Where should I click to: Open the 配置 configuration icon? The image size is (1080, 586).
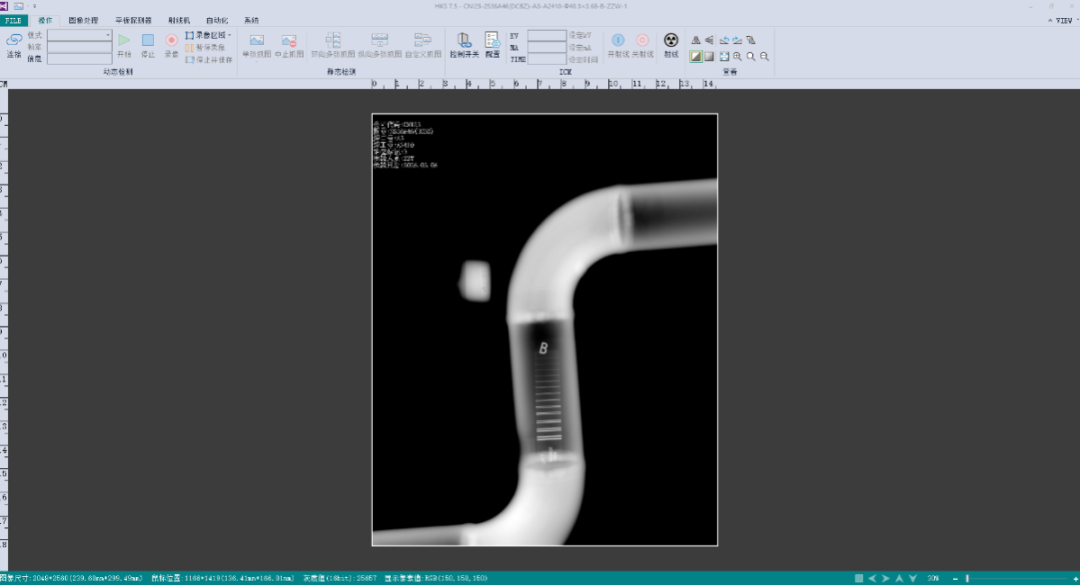coord(492,43)
